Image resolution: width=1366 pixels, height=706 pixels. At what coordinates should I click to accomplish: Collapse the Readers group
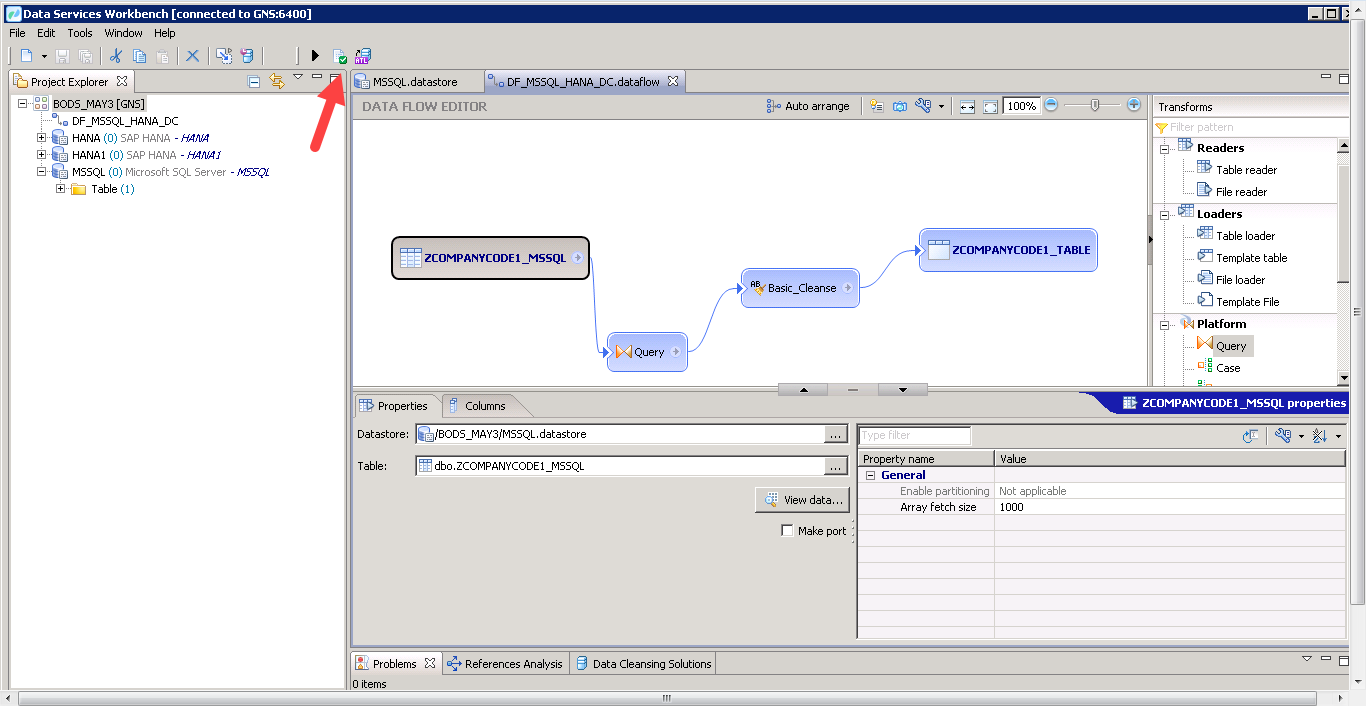pos(1164,148)
